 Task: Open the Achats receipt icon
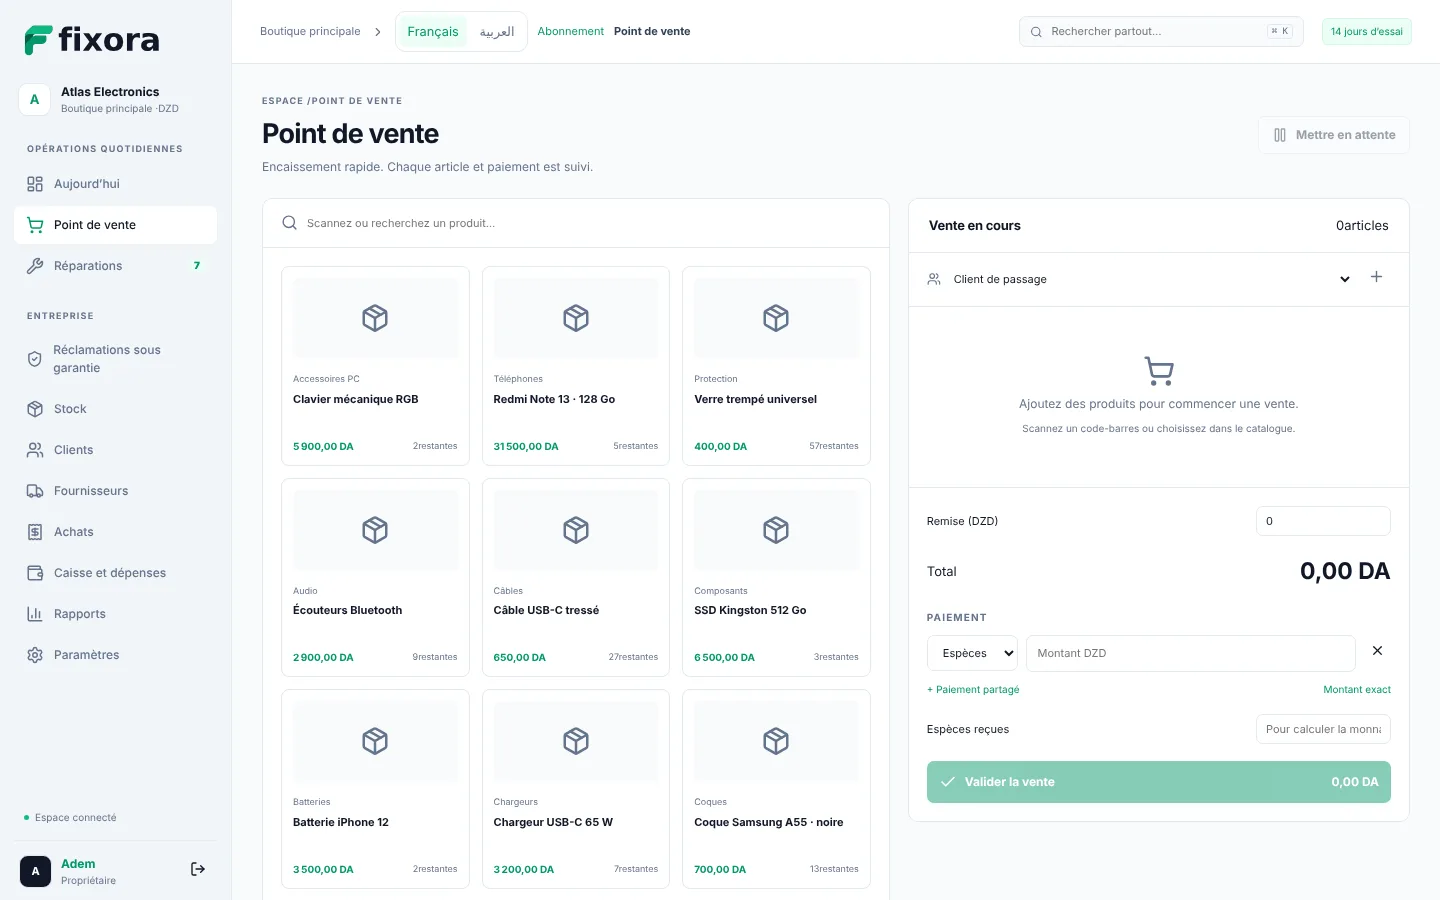point(35,532)
